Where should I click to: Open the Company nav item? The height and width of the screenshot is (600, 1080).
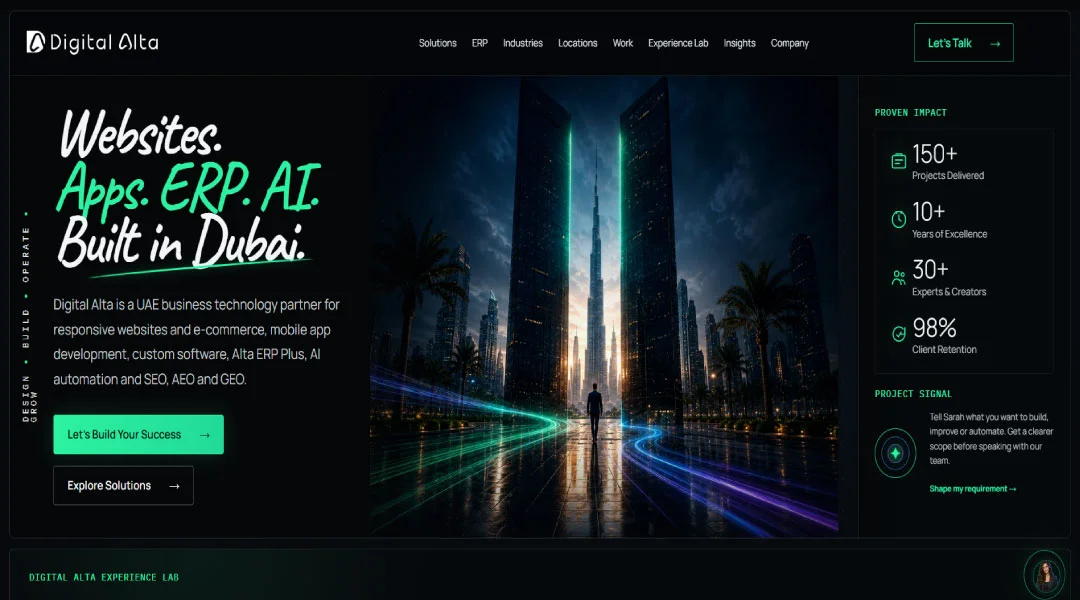789,43
